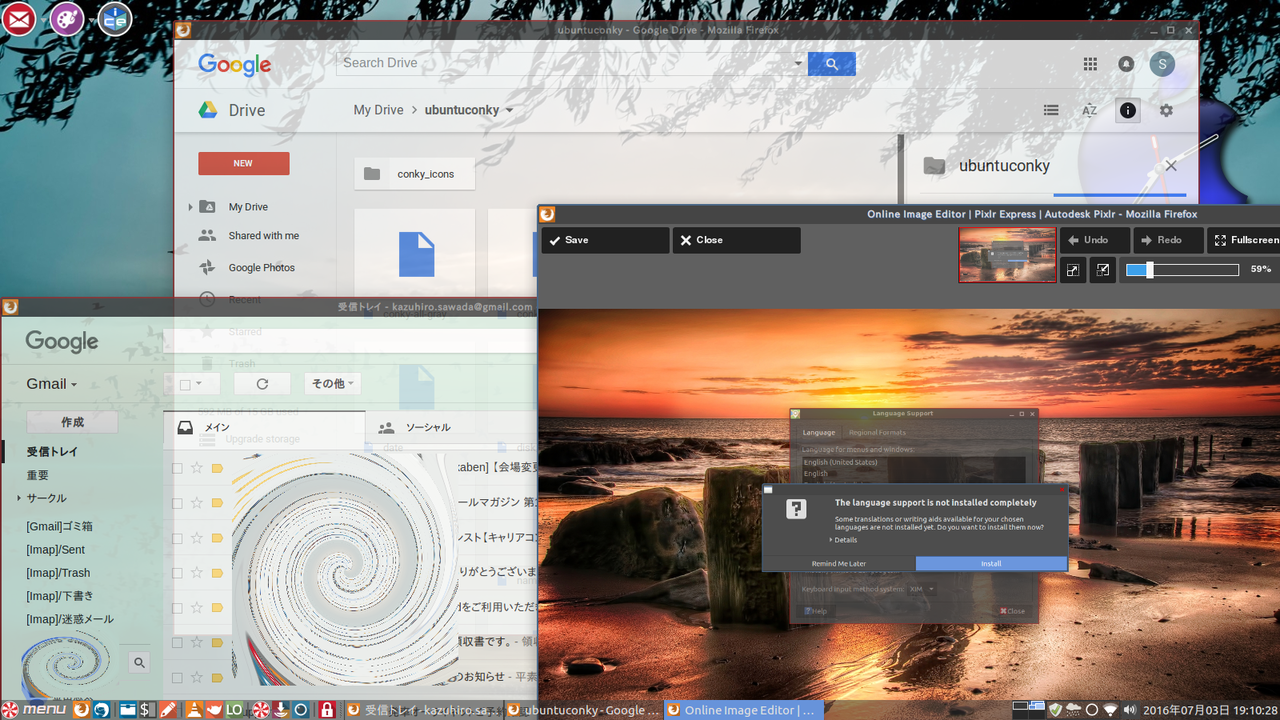Click the blue Drive search button

[x=832, y=63]
